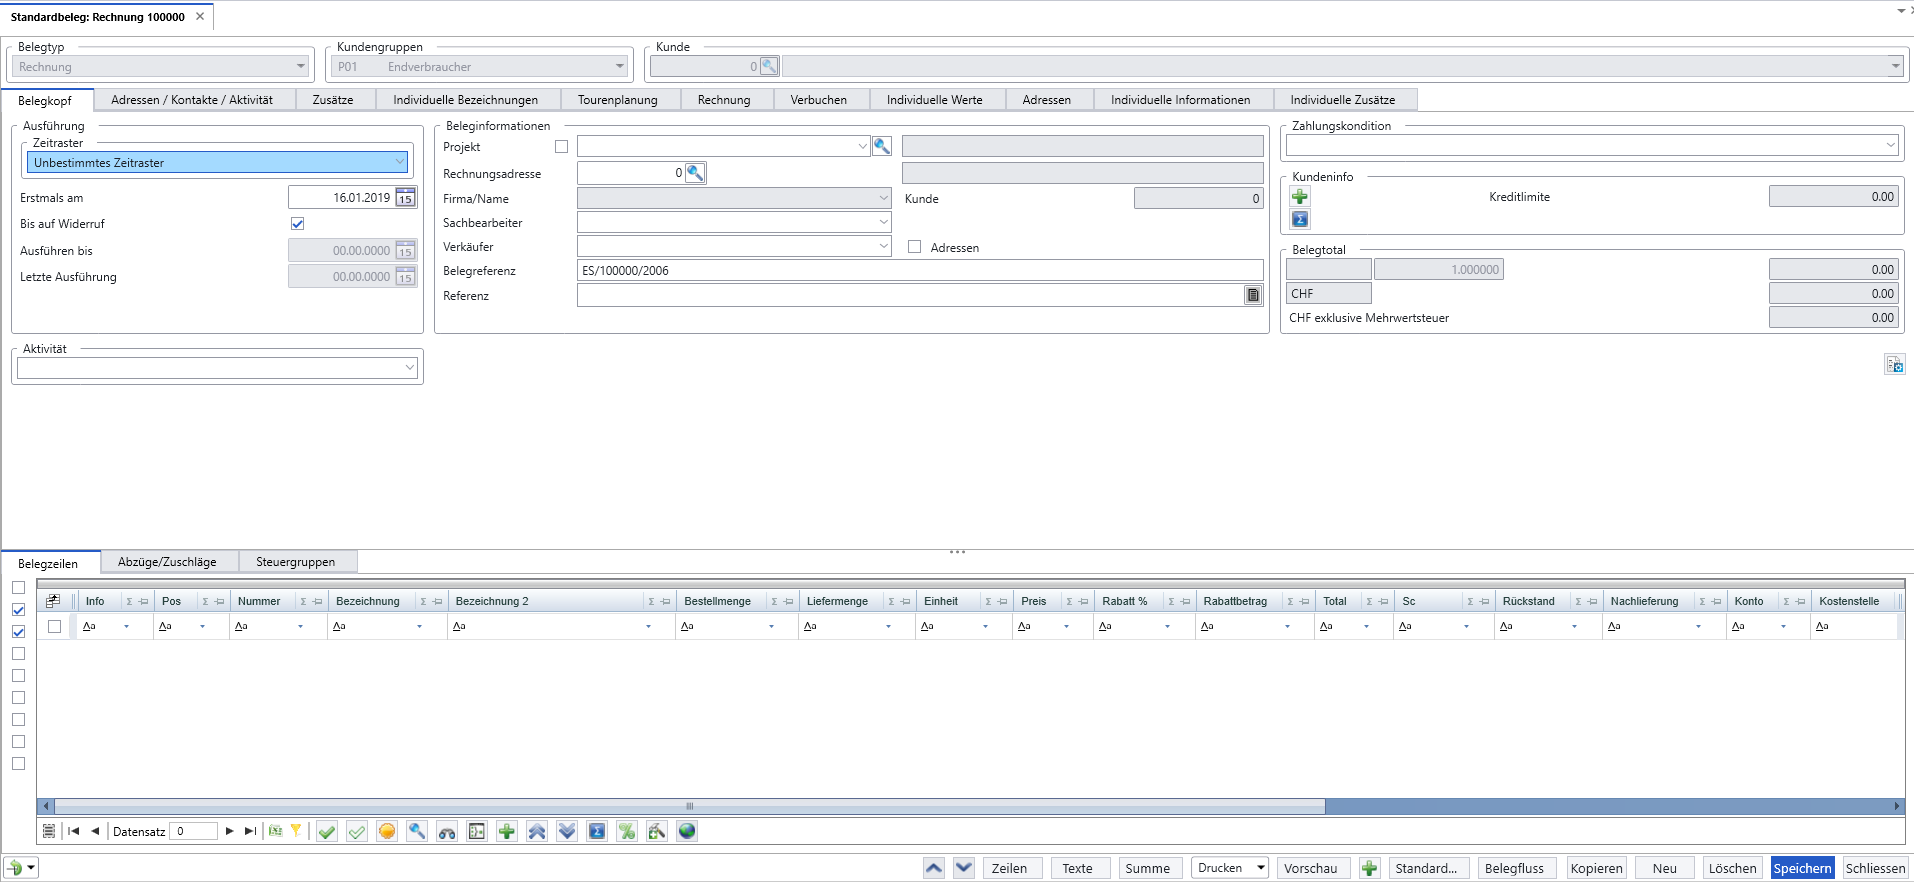1914x882 pixels.
Task: Switch to the Verbuchen tab
Action: pos(818,100)
